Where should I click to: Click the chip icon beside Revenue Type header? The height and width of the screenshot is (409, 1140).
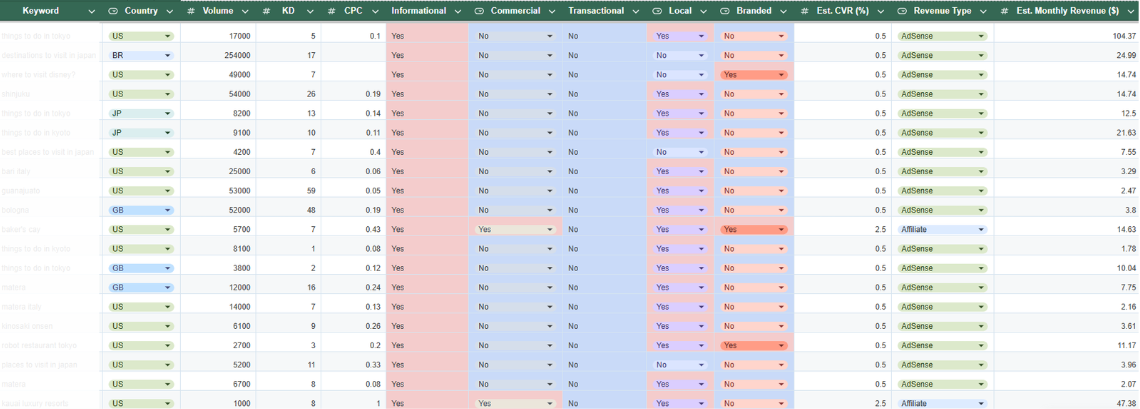pos(901,11)
